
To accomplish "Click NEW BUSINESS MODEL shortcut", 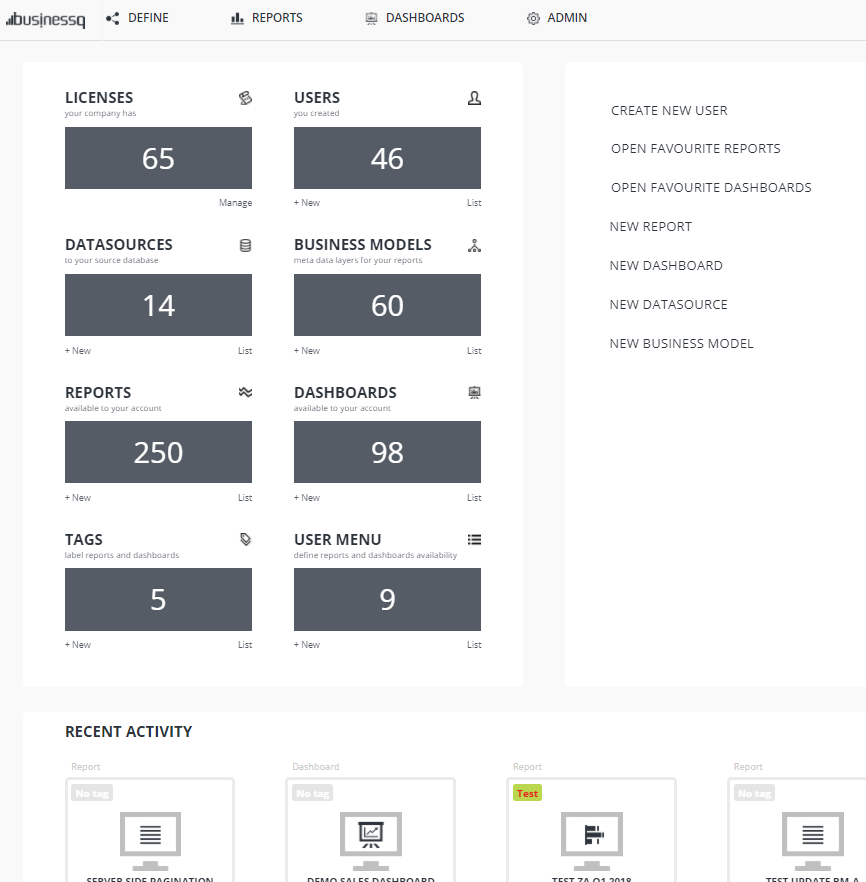I will 682,344.
